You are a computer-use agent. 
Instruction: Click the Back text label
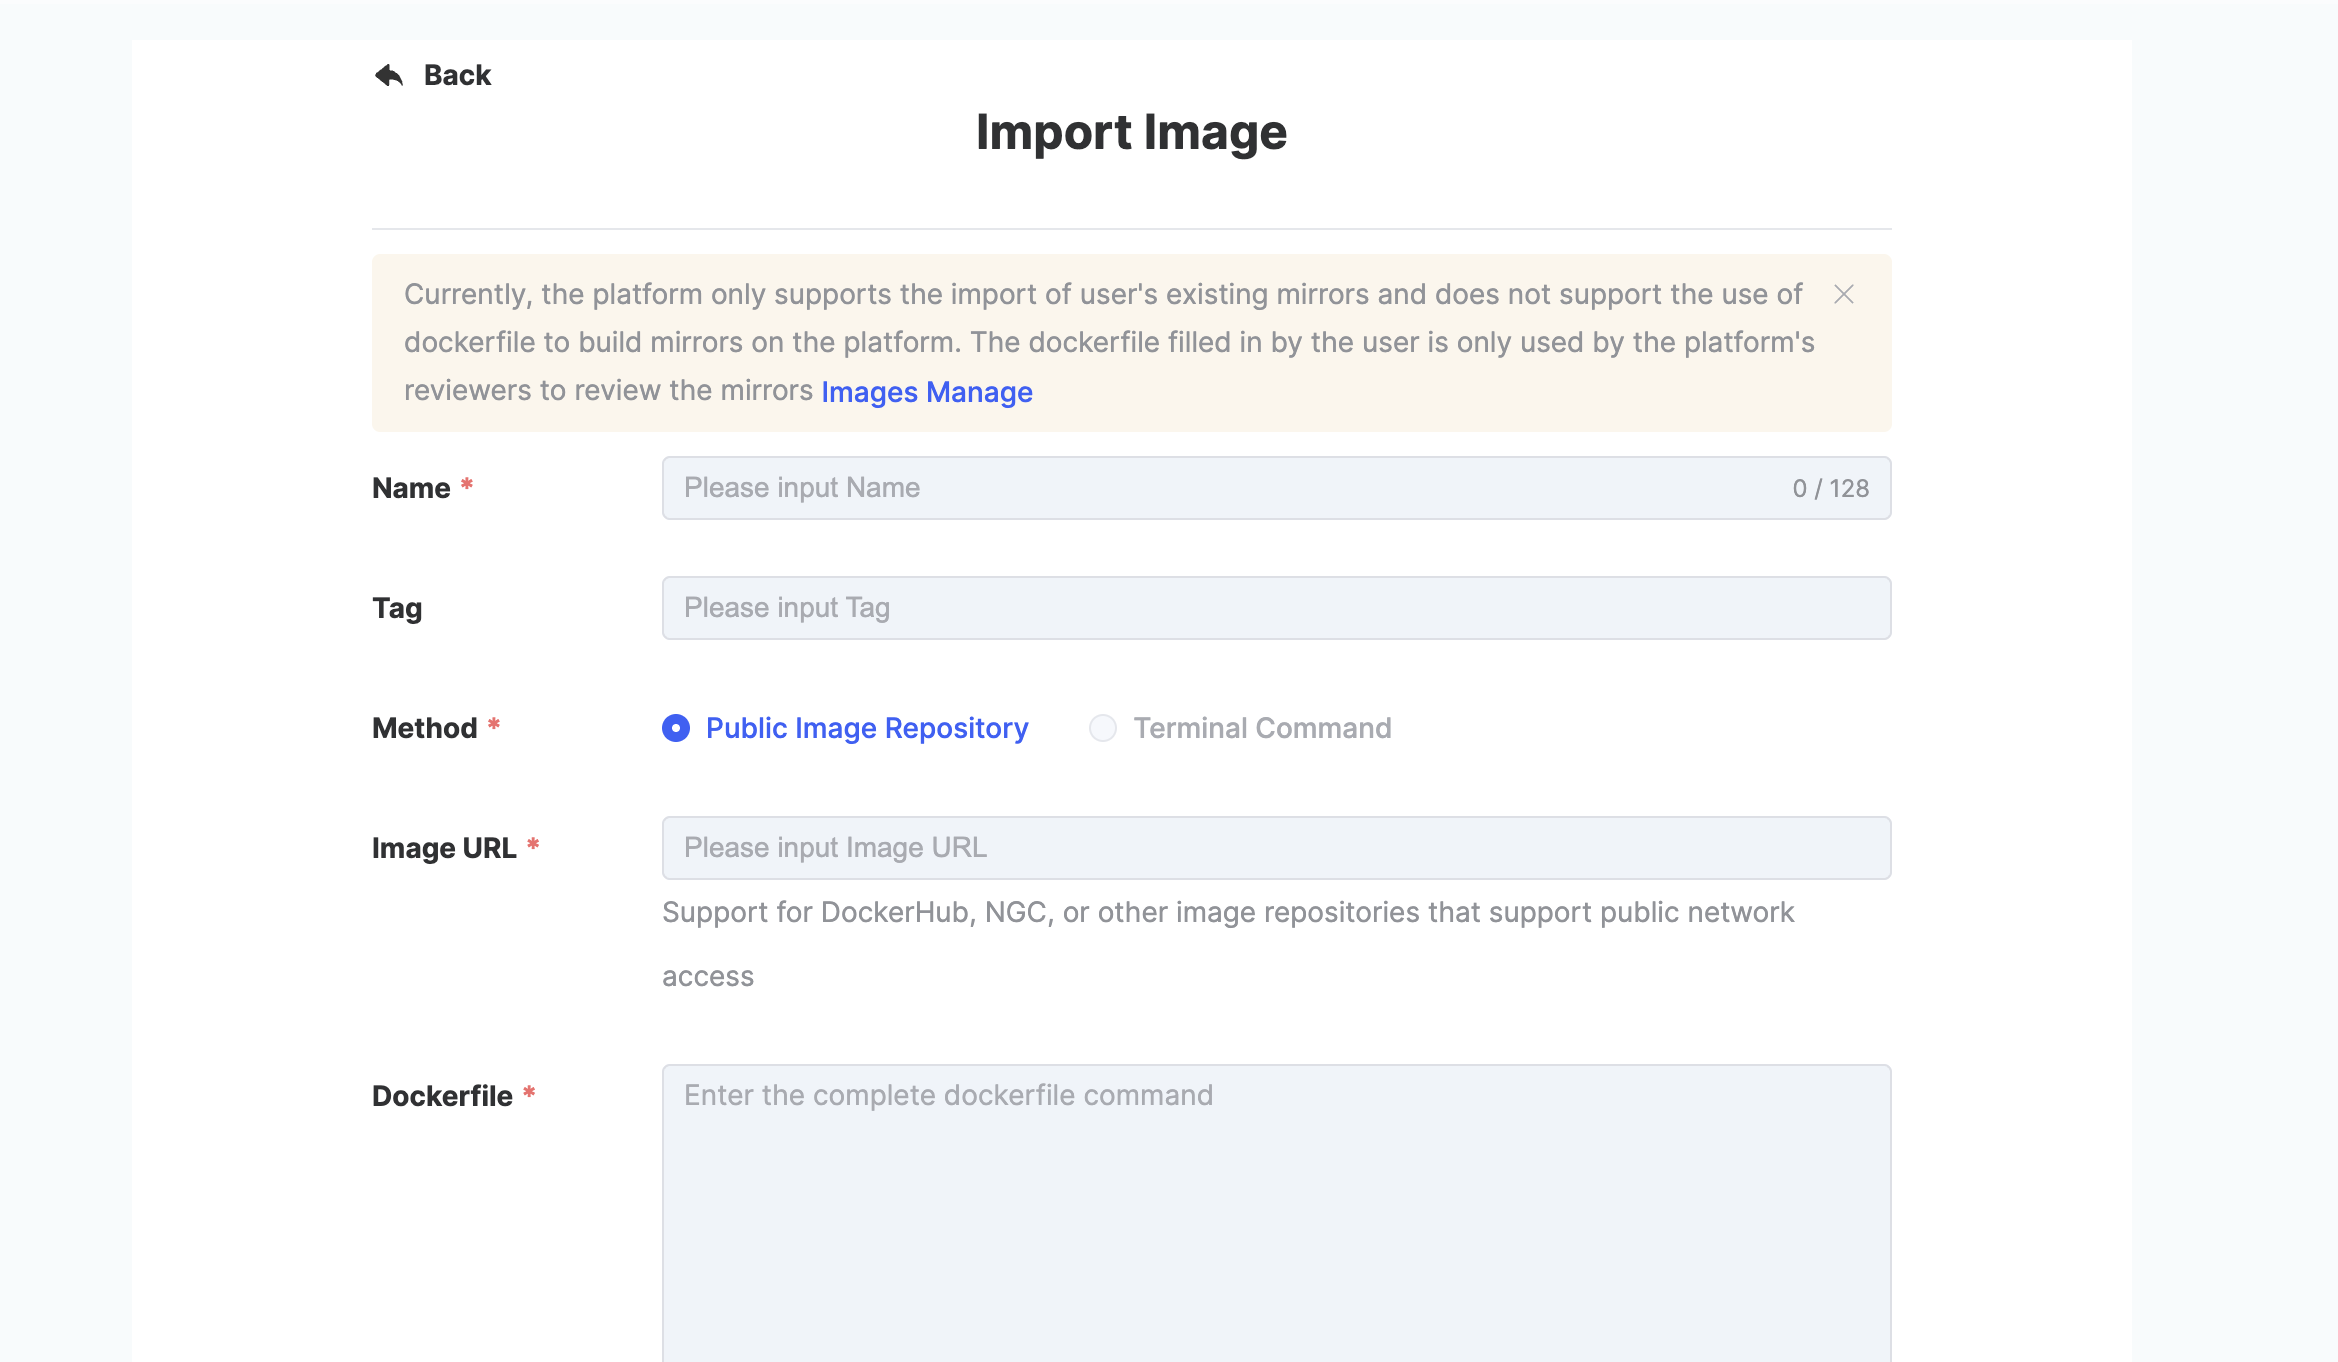pyautogui.click(x=457, y=75)
